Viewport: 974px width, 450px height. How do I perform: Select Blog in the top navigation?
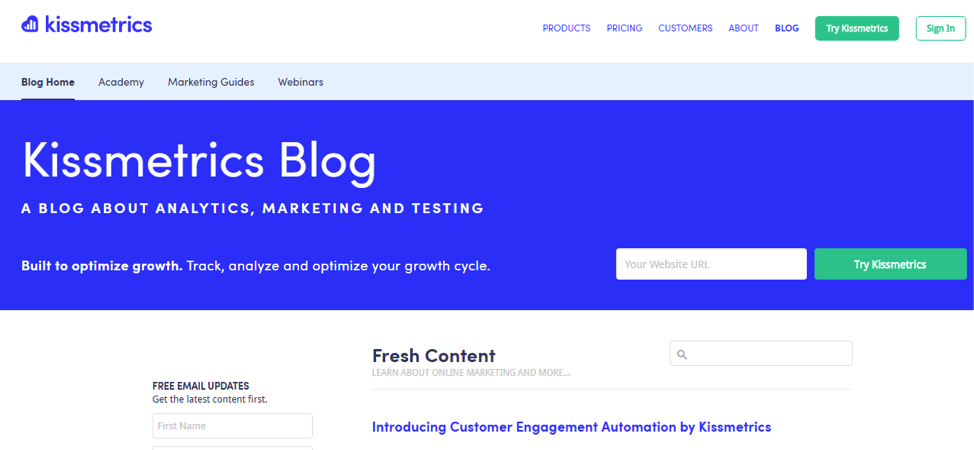pyautogui.click(x=787, y=28)
